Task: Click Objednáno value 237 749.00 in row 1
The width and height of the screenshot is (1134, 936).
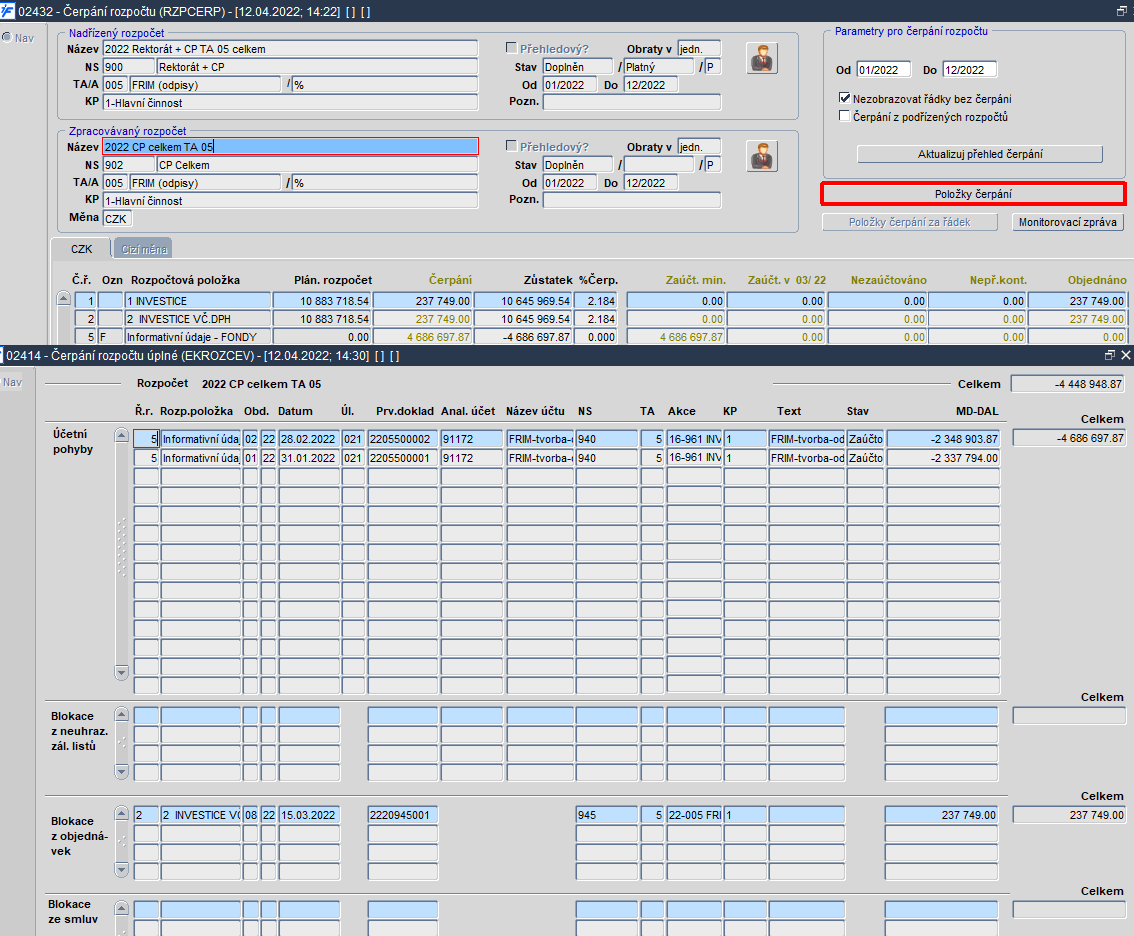Action: [1077, 300]
